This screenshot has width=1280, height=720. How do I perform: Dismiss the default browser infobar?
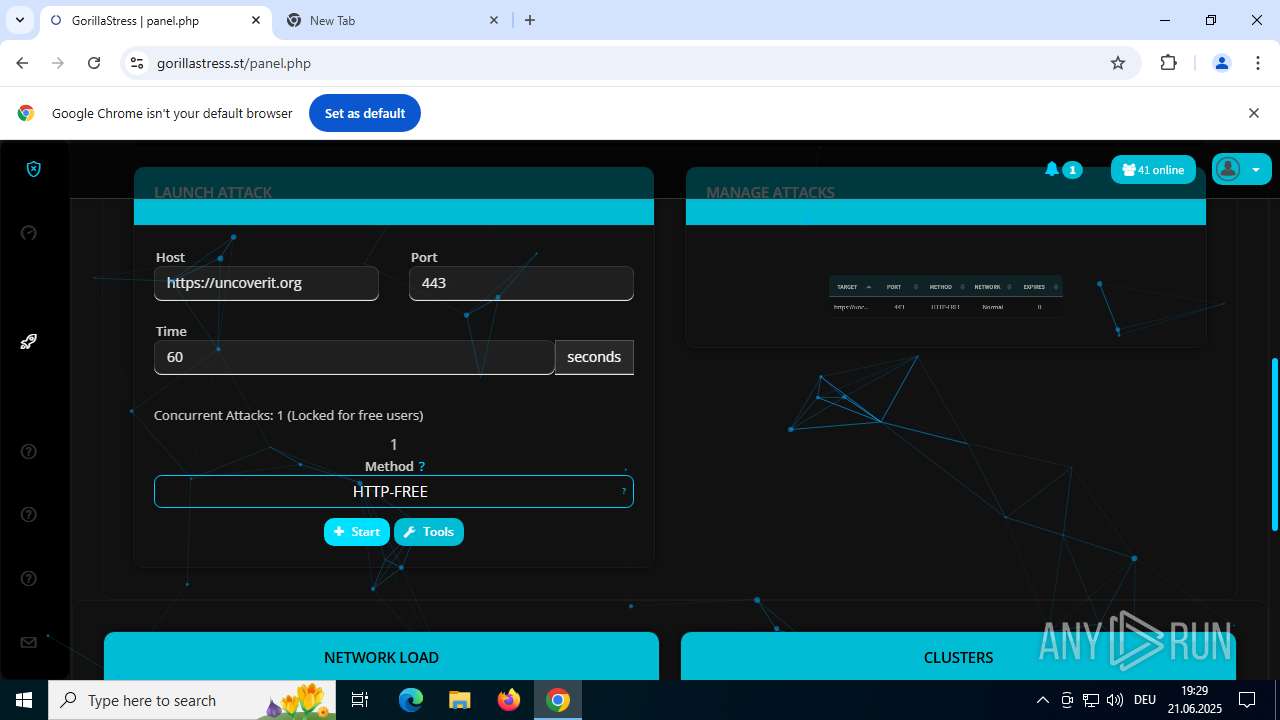pyautogui.click(x=1253, y=113)
